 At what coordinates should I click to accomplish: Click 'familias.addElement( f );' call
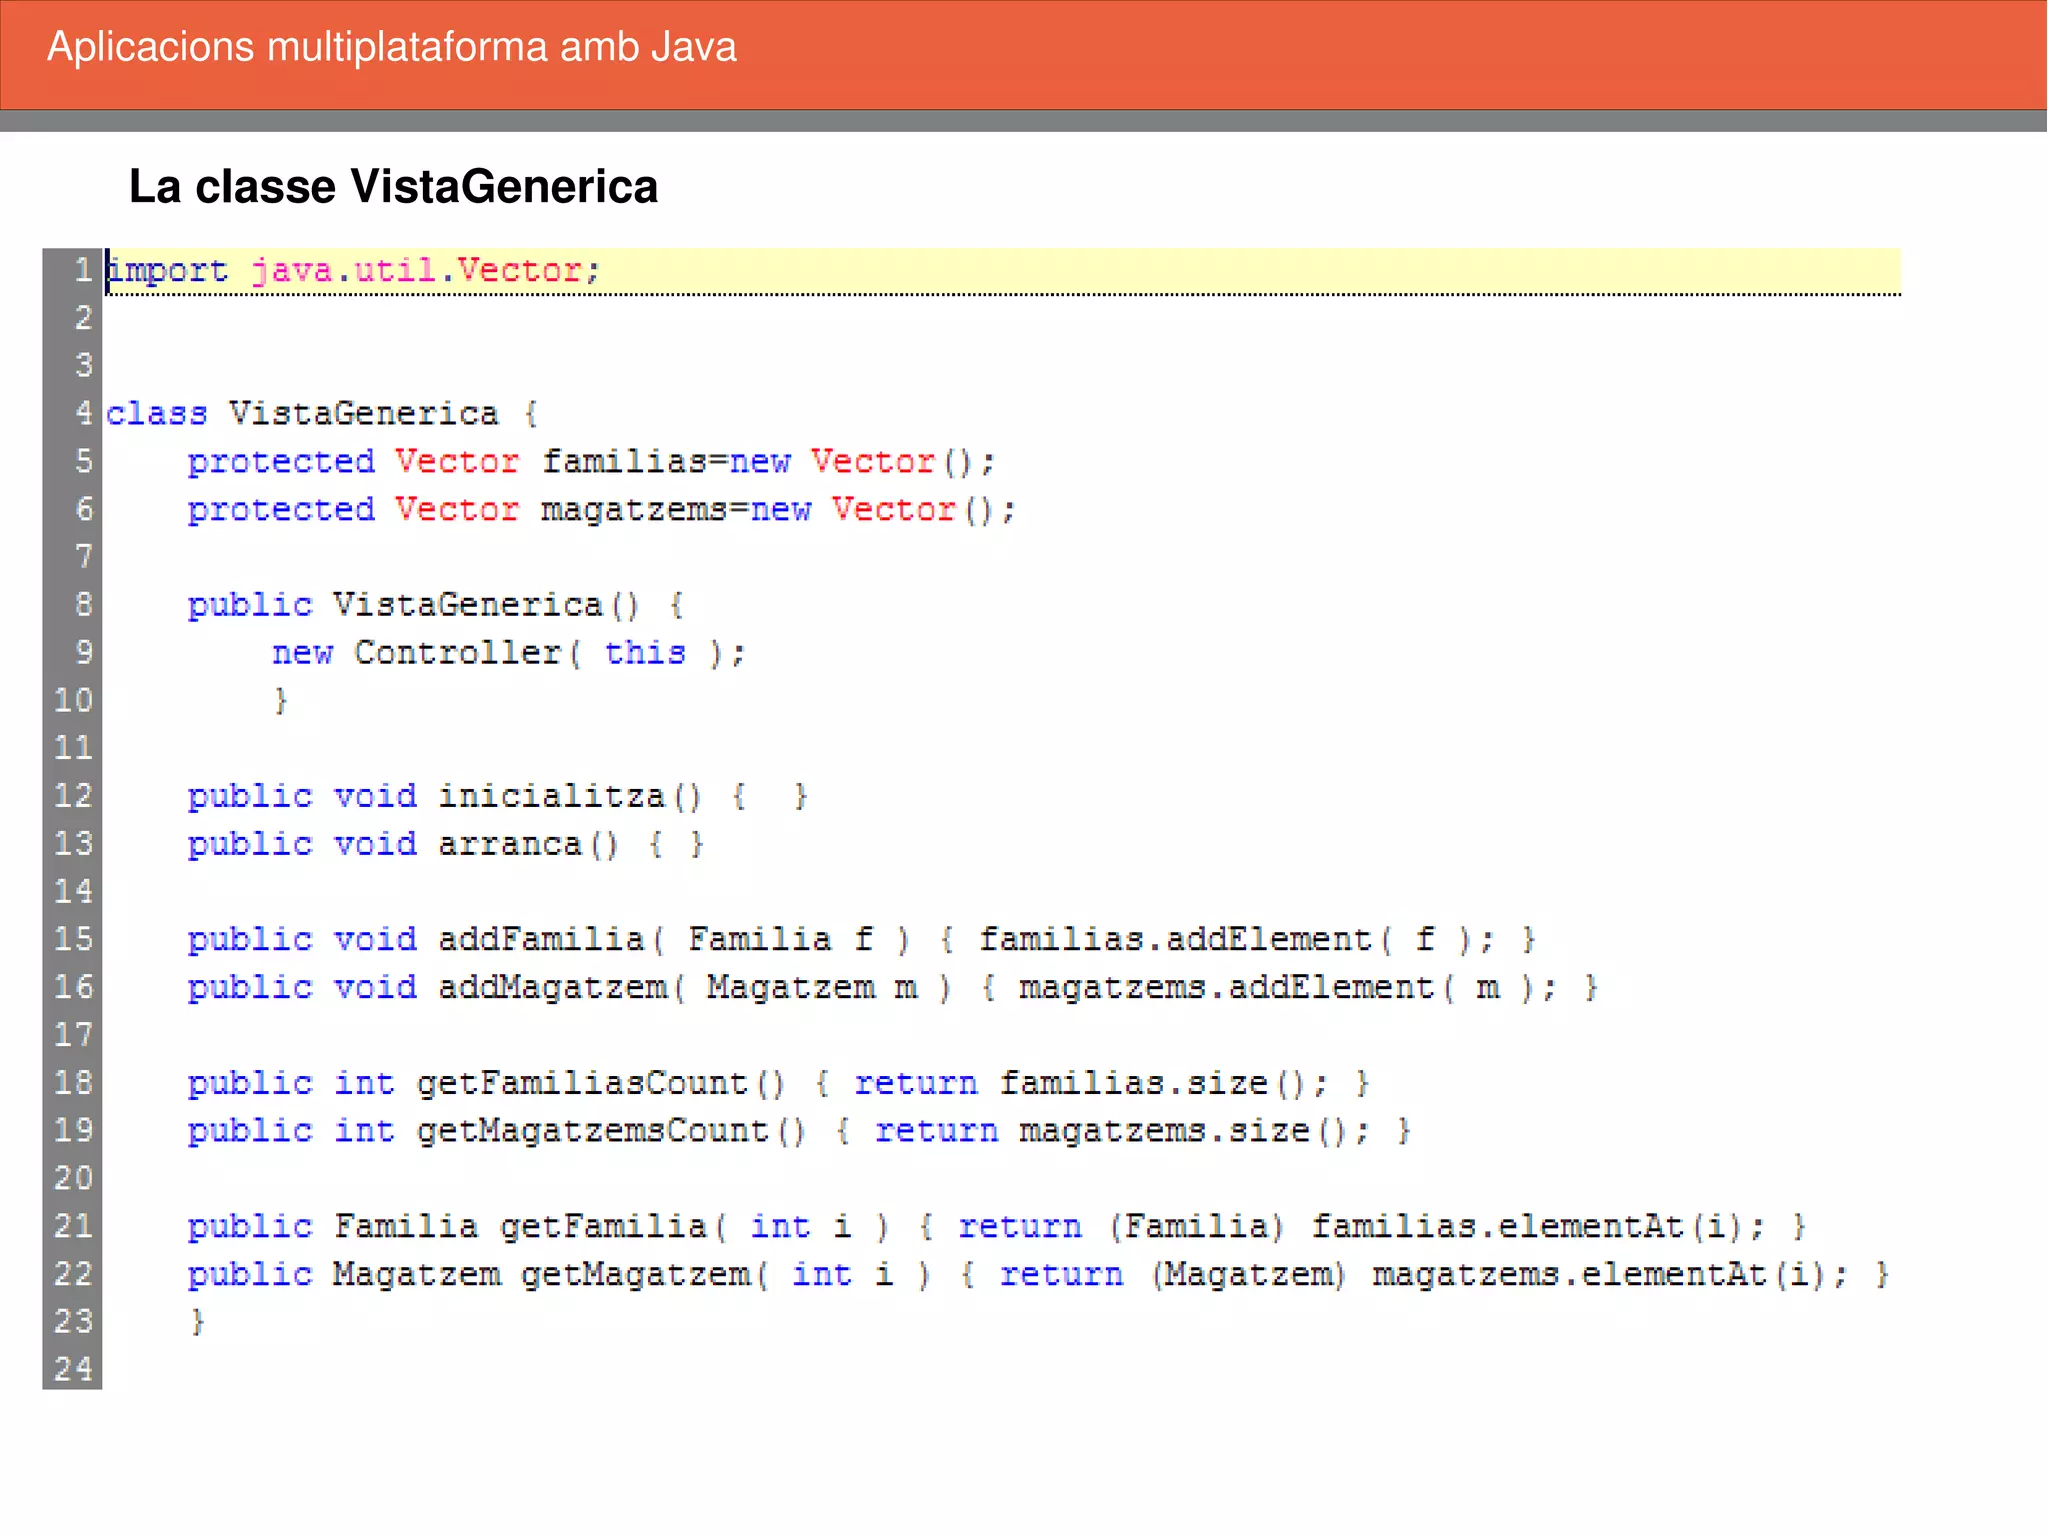1237,940
